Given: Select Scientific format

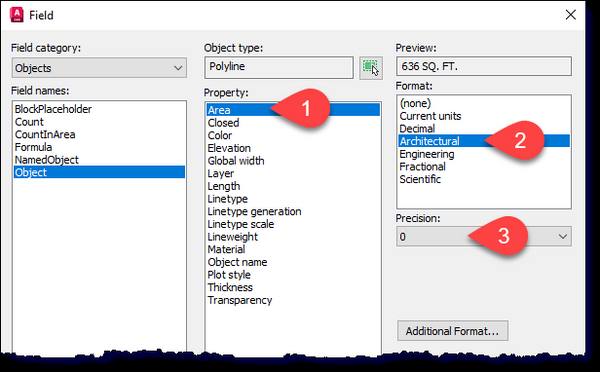Looking at the screenshot, I should pos(420,179).
